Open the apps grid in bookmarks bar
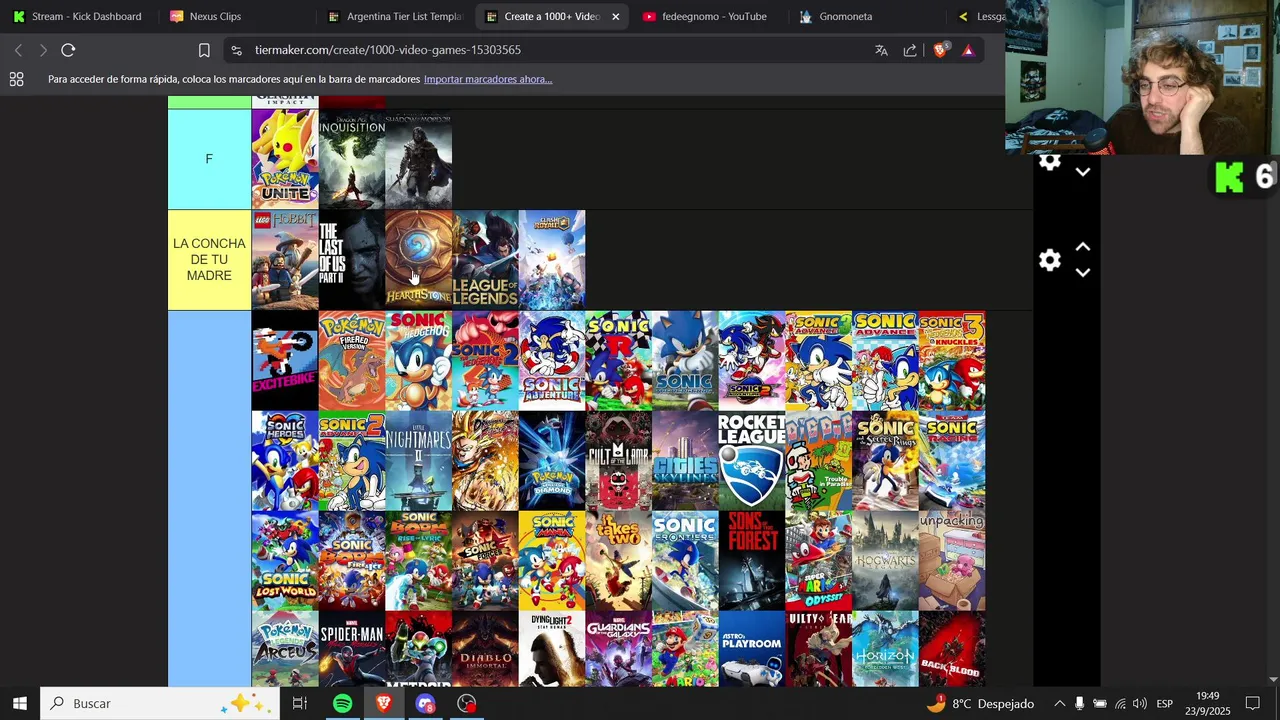The width and height of the screenshot is (1280, 720). coord(17,79)
